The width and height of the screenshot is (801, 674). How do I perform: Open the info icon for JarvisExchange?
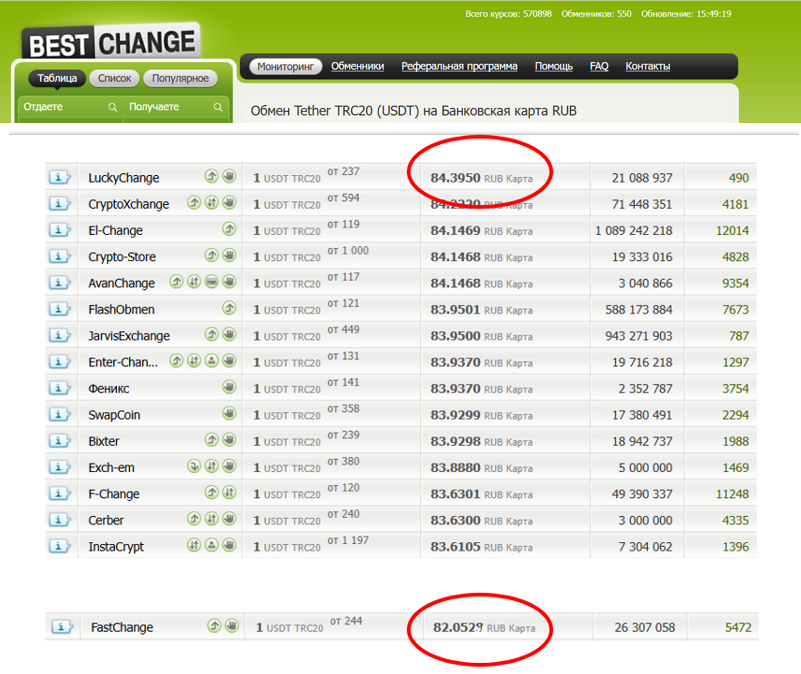click(59, 335)
